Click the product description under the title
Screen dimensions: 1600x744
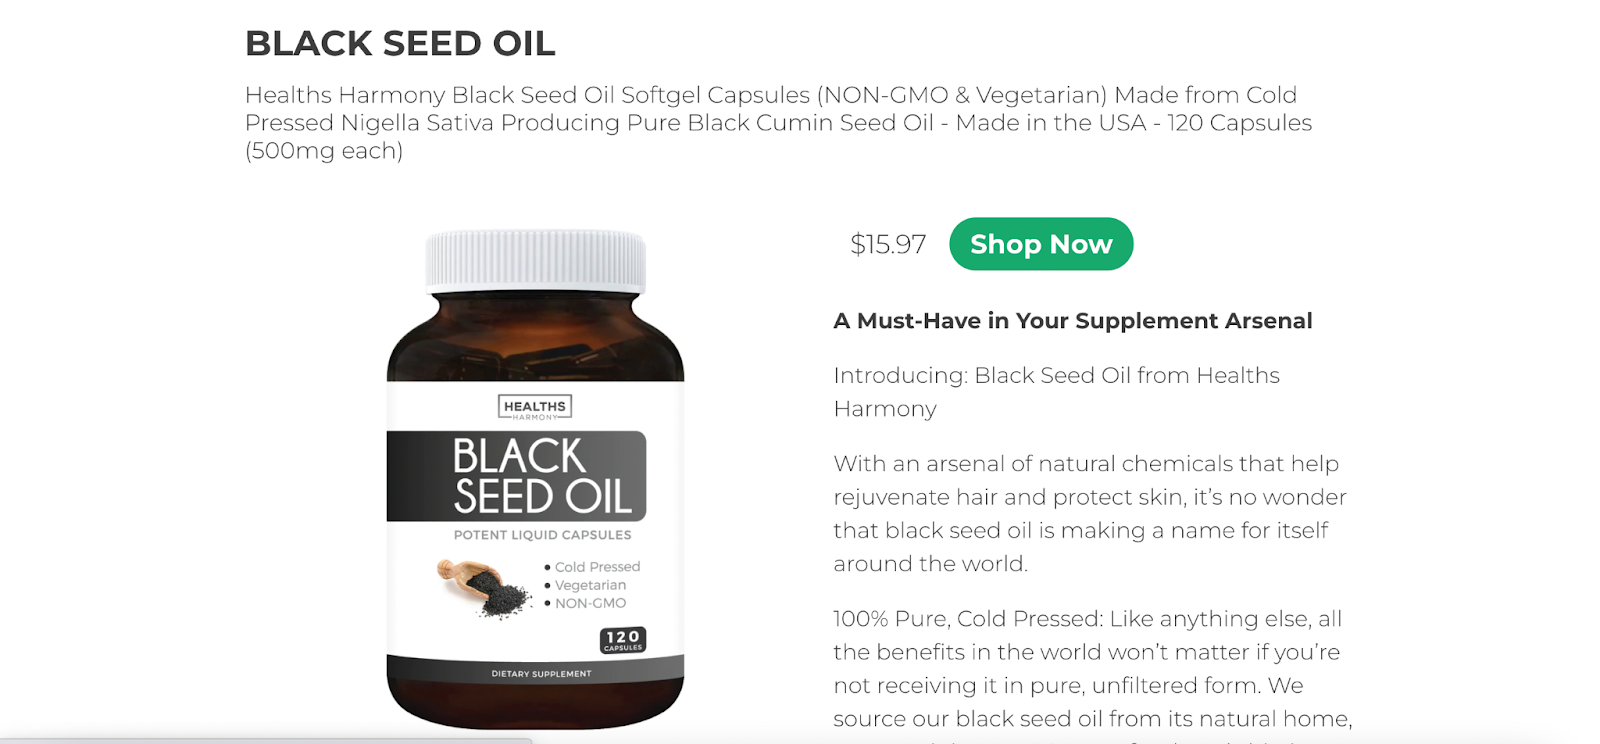coord(778,123)
